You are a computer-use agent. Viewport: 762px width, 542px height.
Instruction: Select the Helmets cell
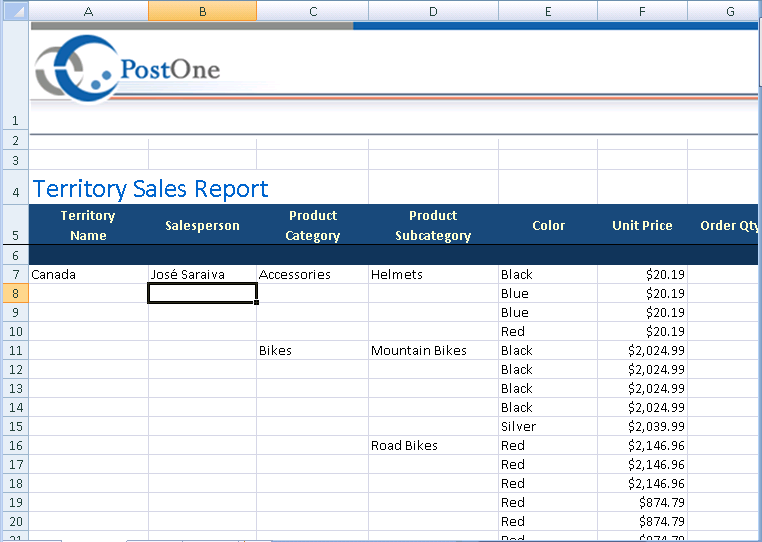click(433, 275)
